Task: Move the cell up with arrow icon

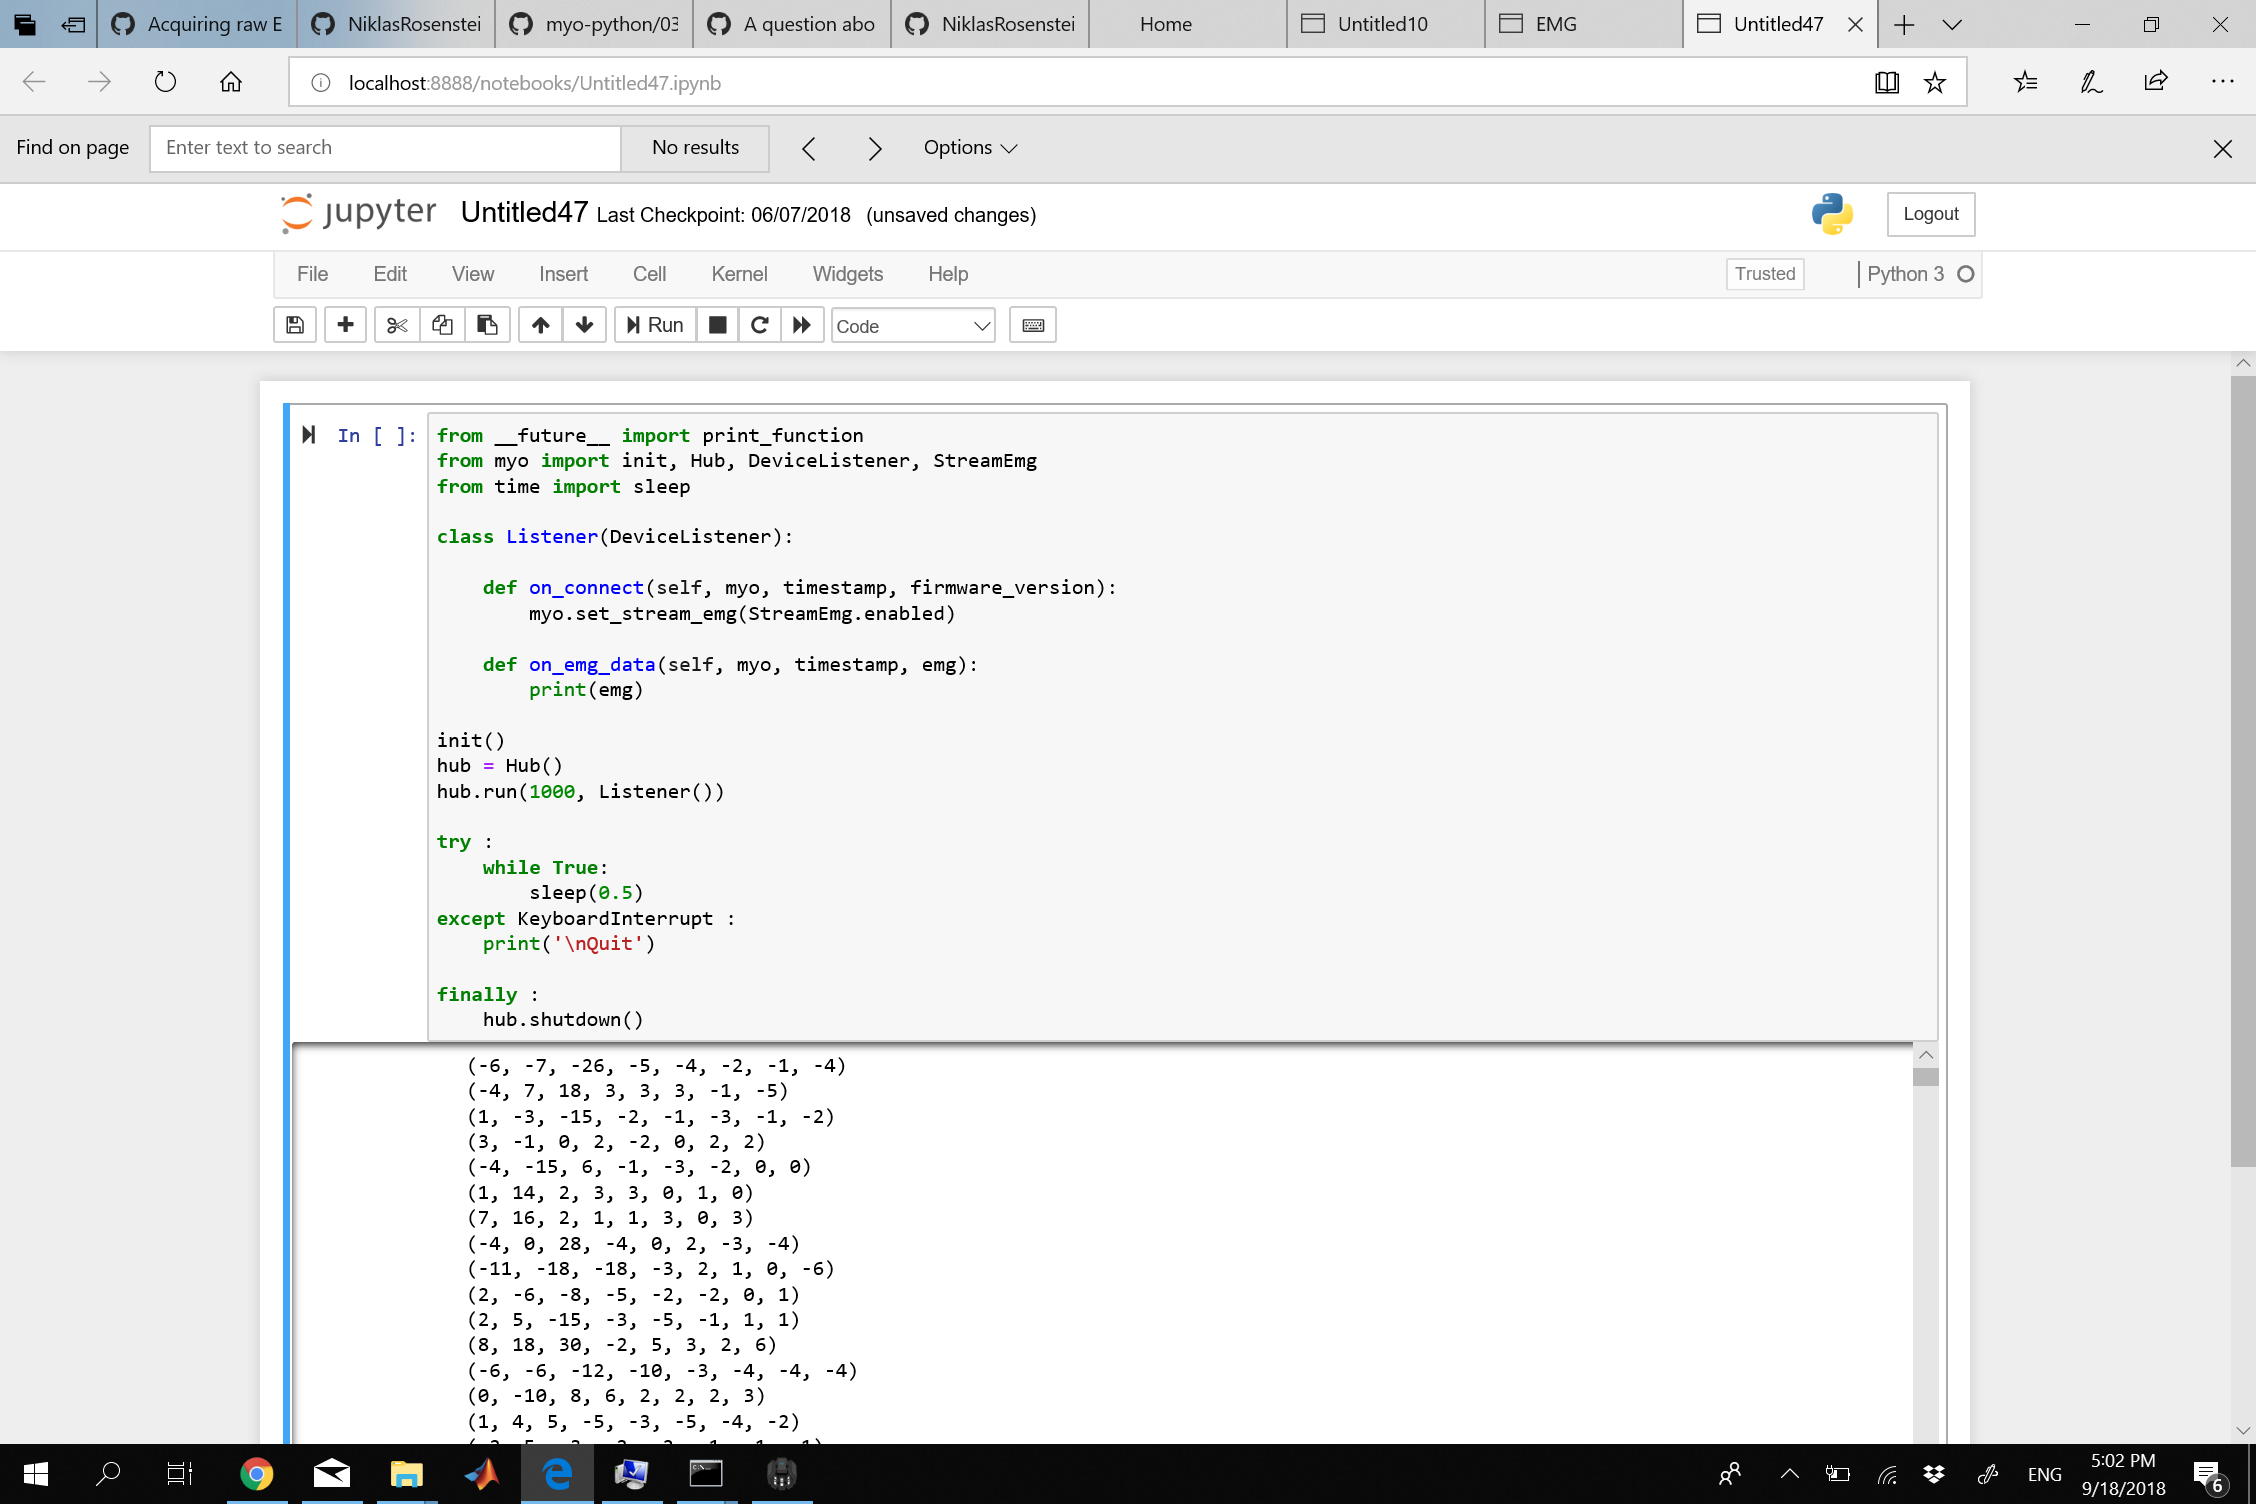Action: (x=540, y=324)
